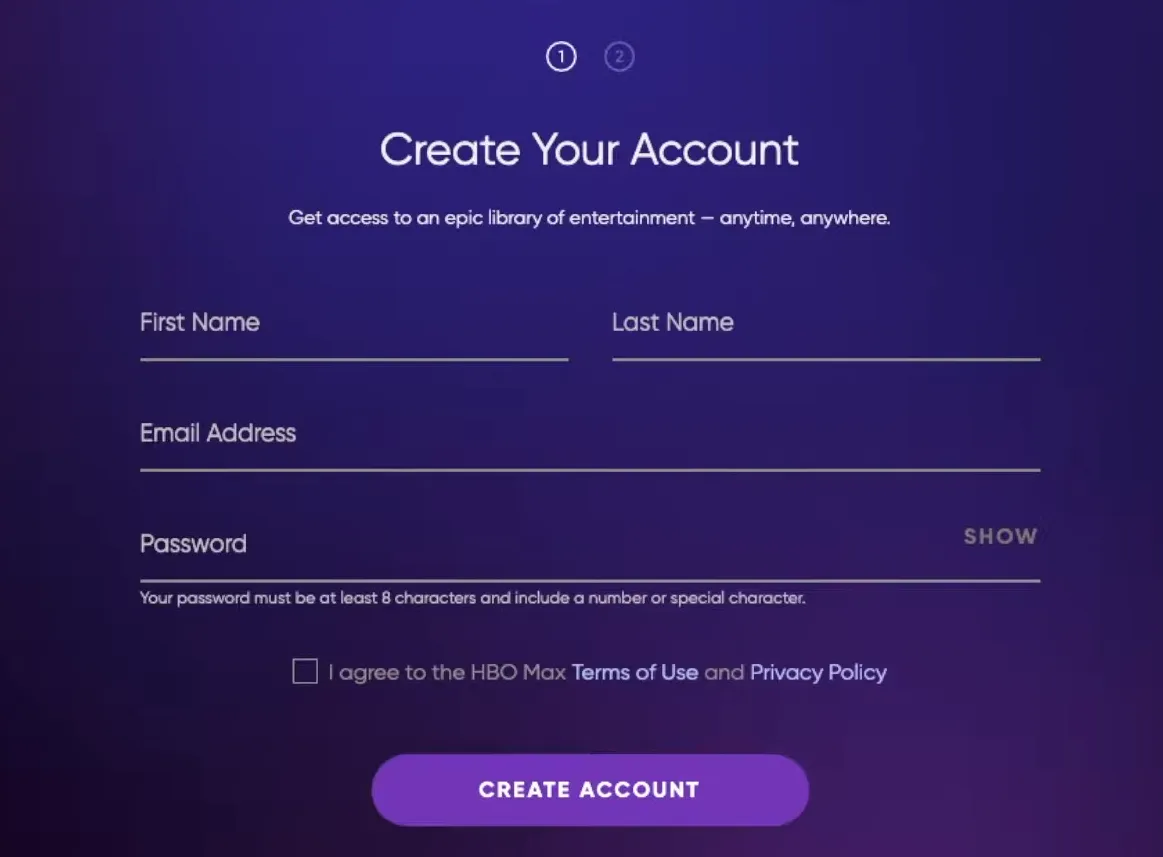Toggle SHOW to reveal the password
Image resolution: width=1163 pixels, height=857 pixels.
[x=1000, y=537]
